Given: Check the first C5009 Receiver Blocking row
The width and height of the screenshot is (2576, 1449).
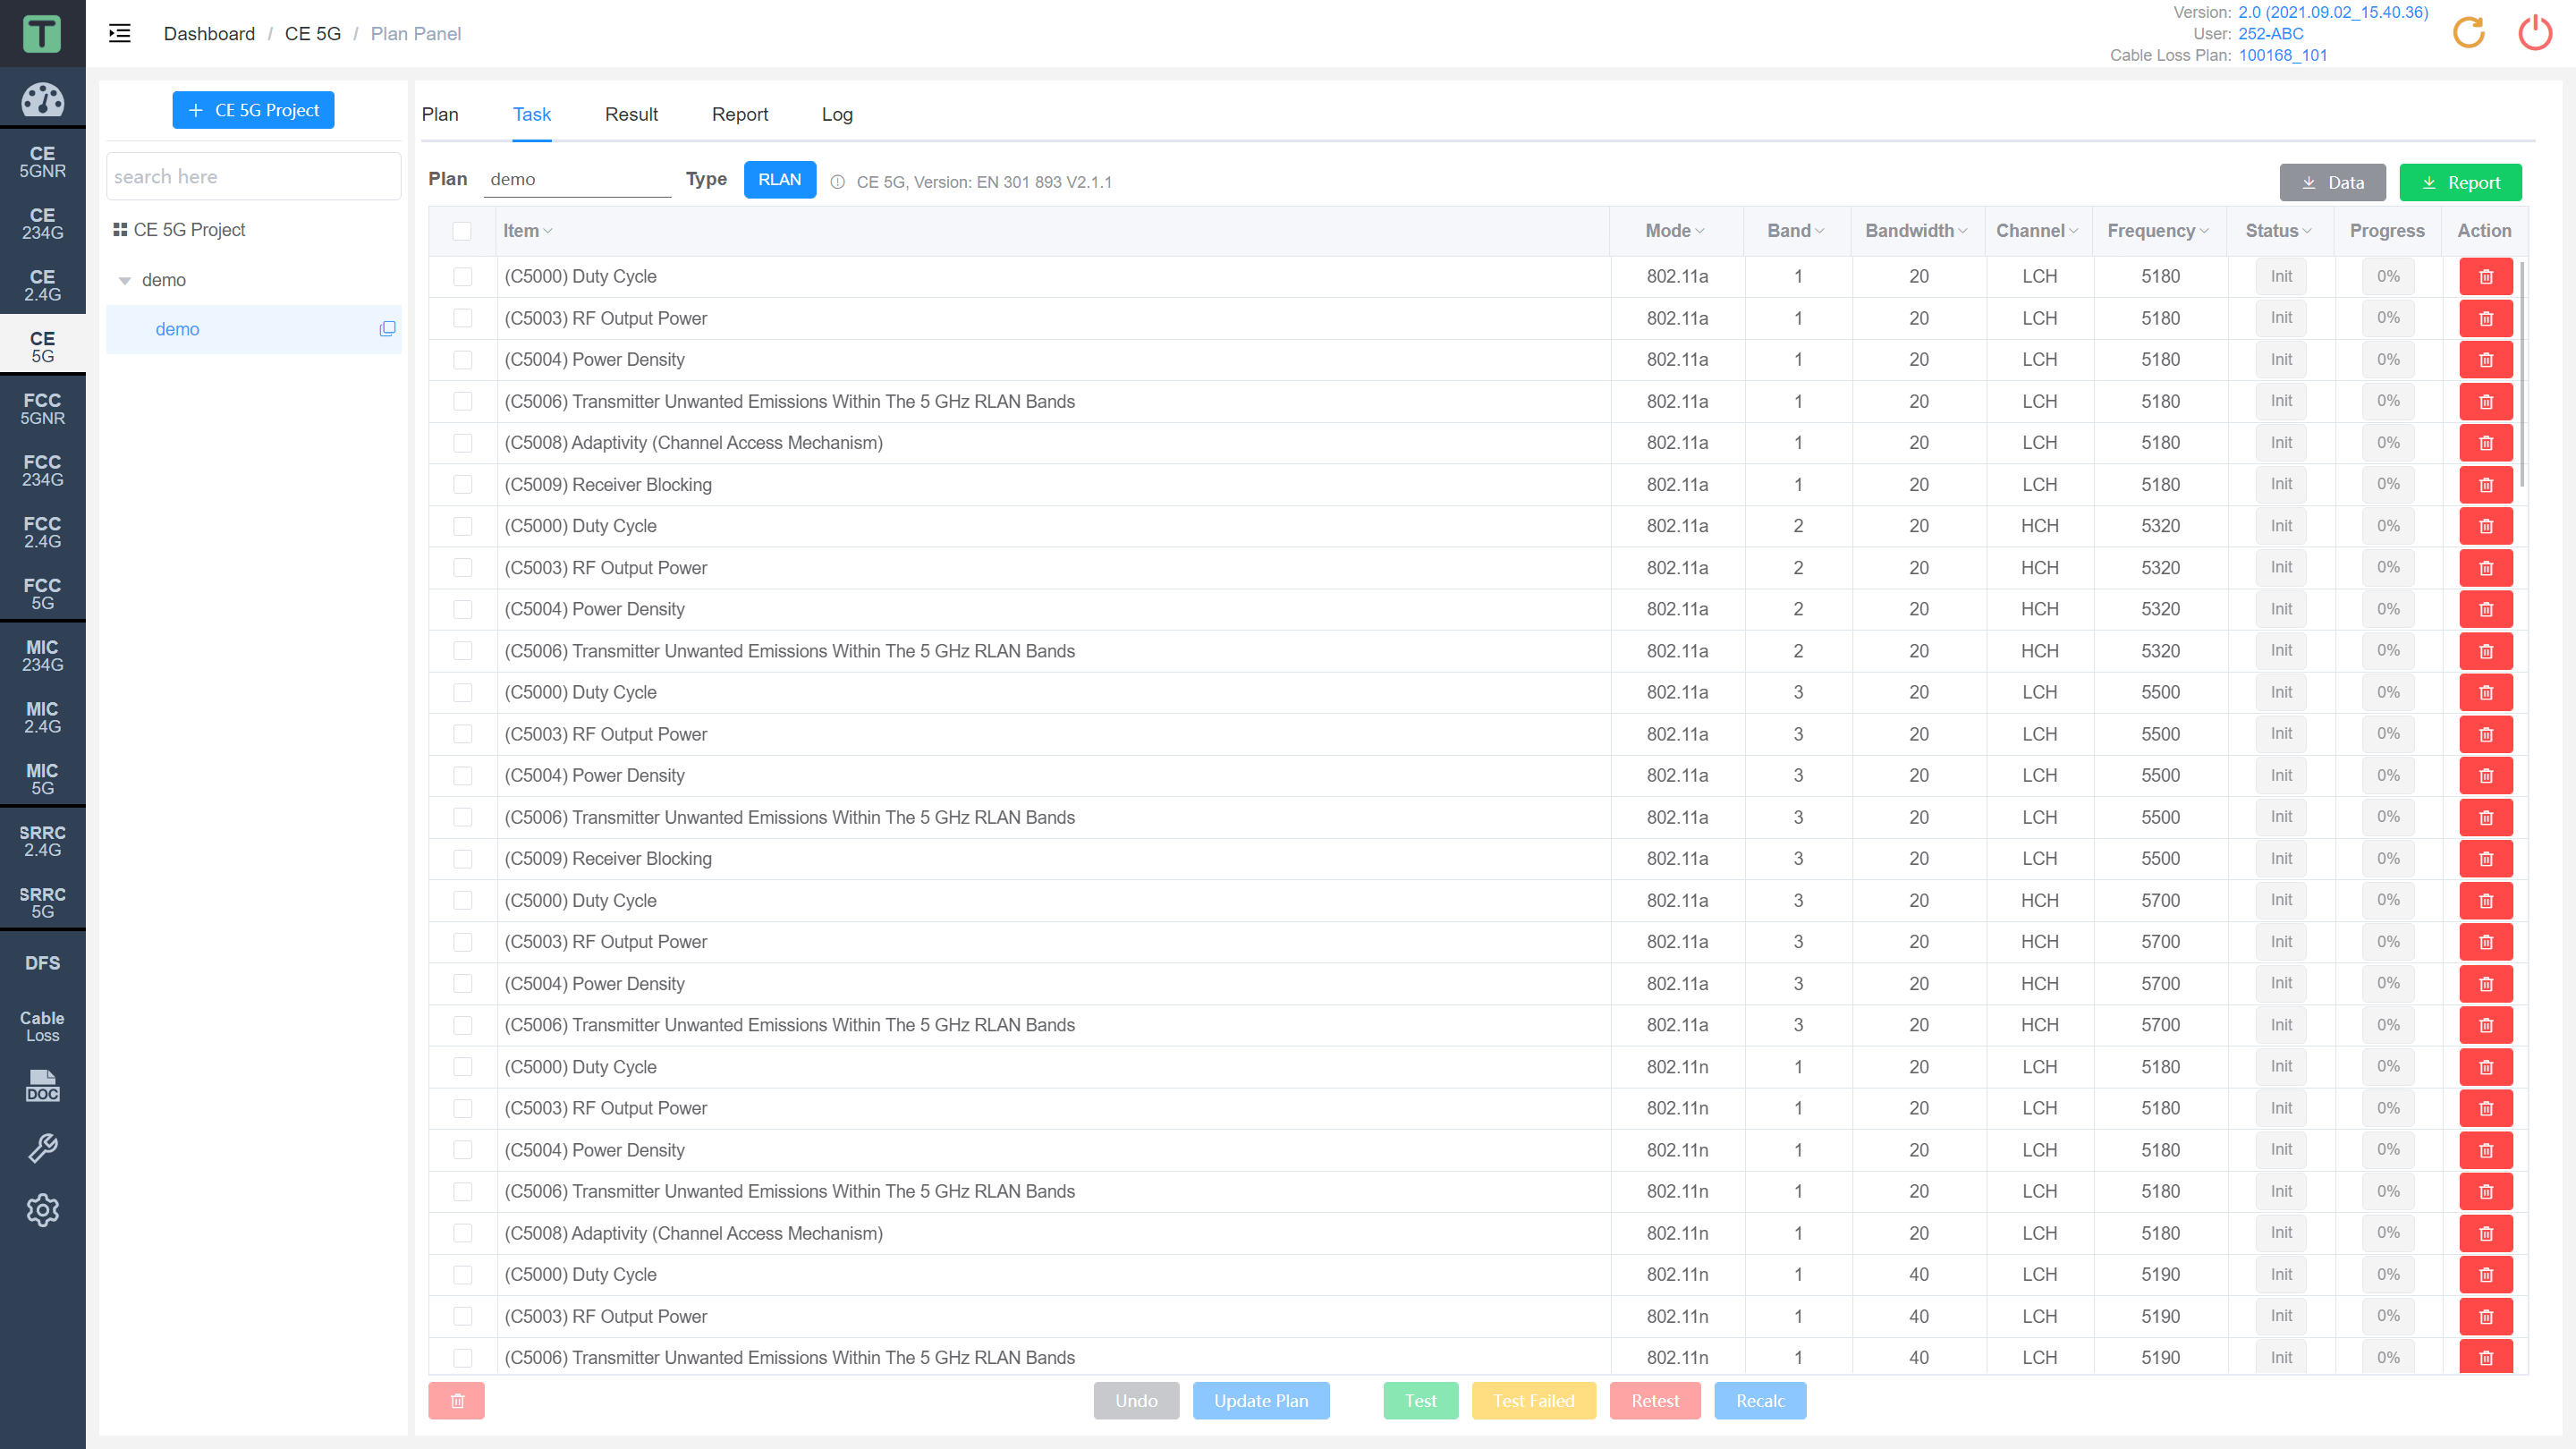Looking at the screenshot, I should click(462, 485).
